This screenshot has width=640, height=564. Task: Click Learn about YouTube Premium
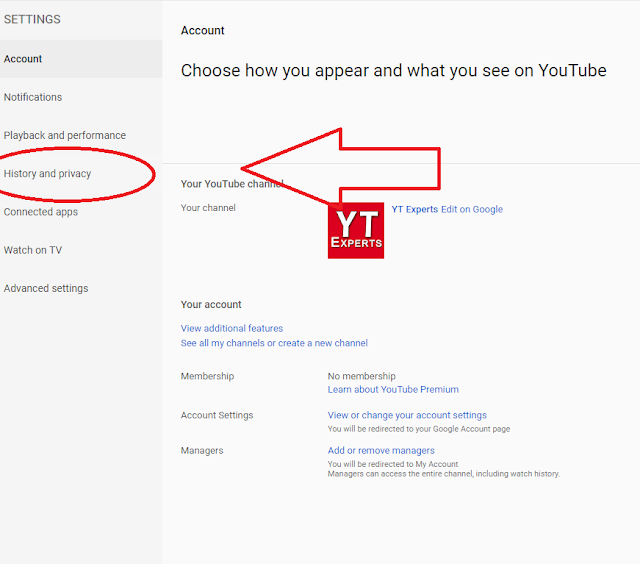click(x=393, y=389)
